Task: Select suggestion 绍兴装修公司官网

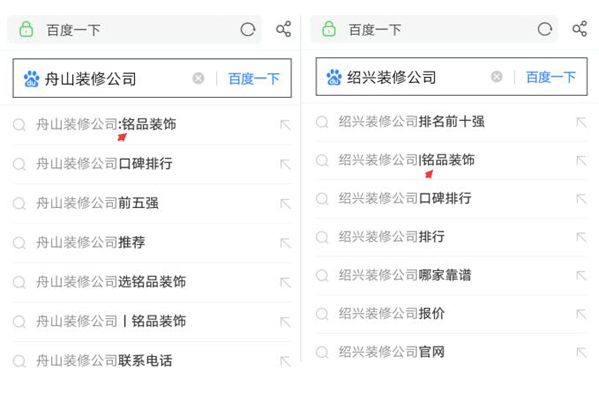Action: point(452,352)
